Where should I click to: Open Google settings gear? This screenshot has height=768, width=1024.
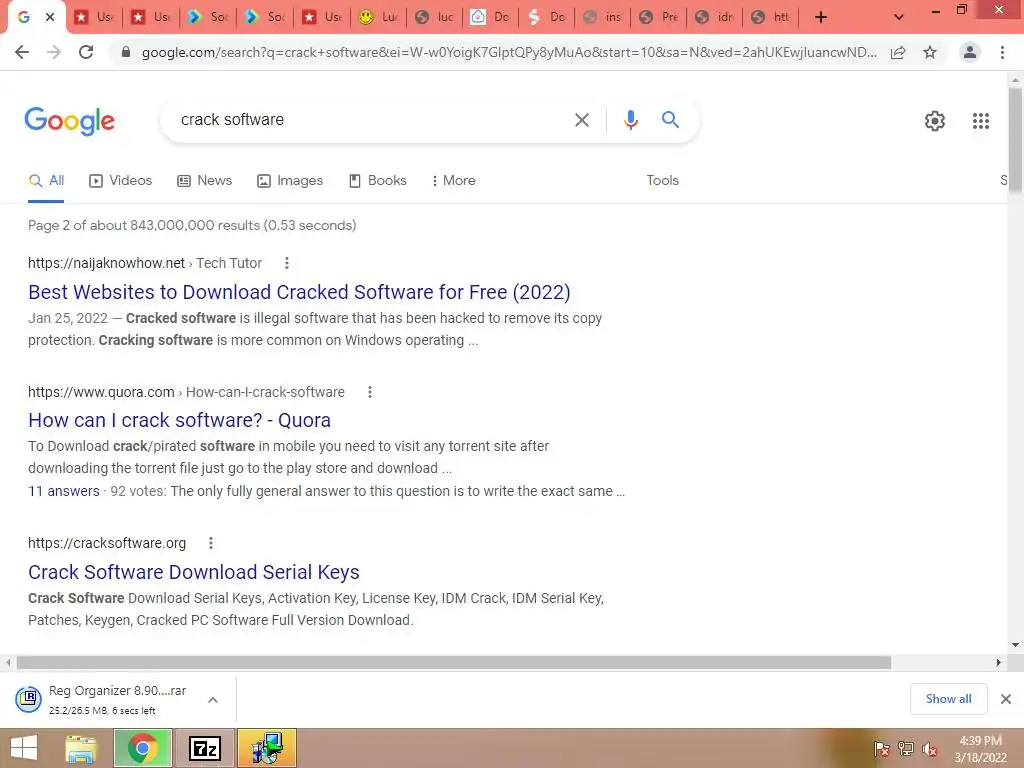point(935,121)
